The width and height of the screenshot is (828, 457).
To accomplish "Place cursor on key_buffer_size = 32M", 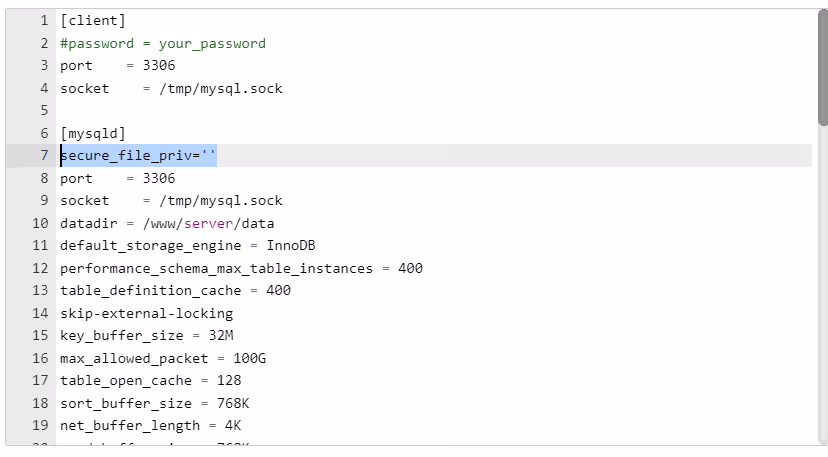I will point(146,335).
